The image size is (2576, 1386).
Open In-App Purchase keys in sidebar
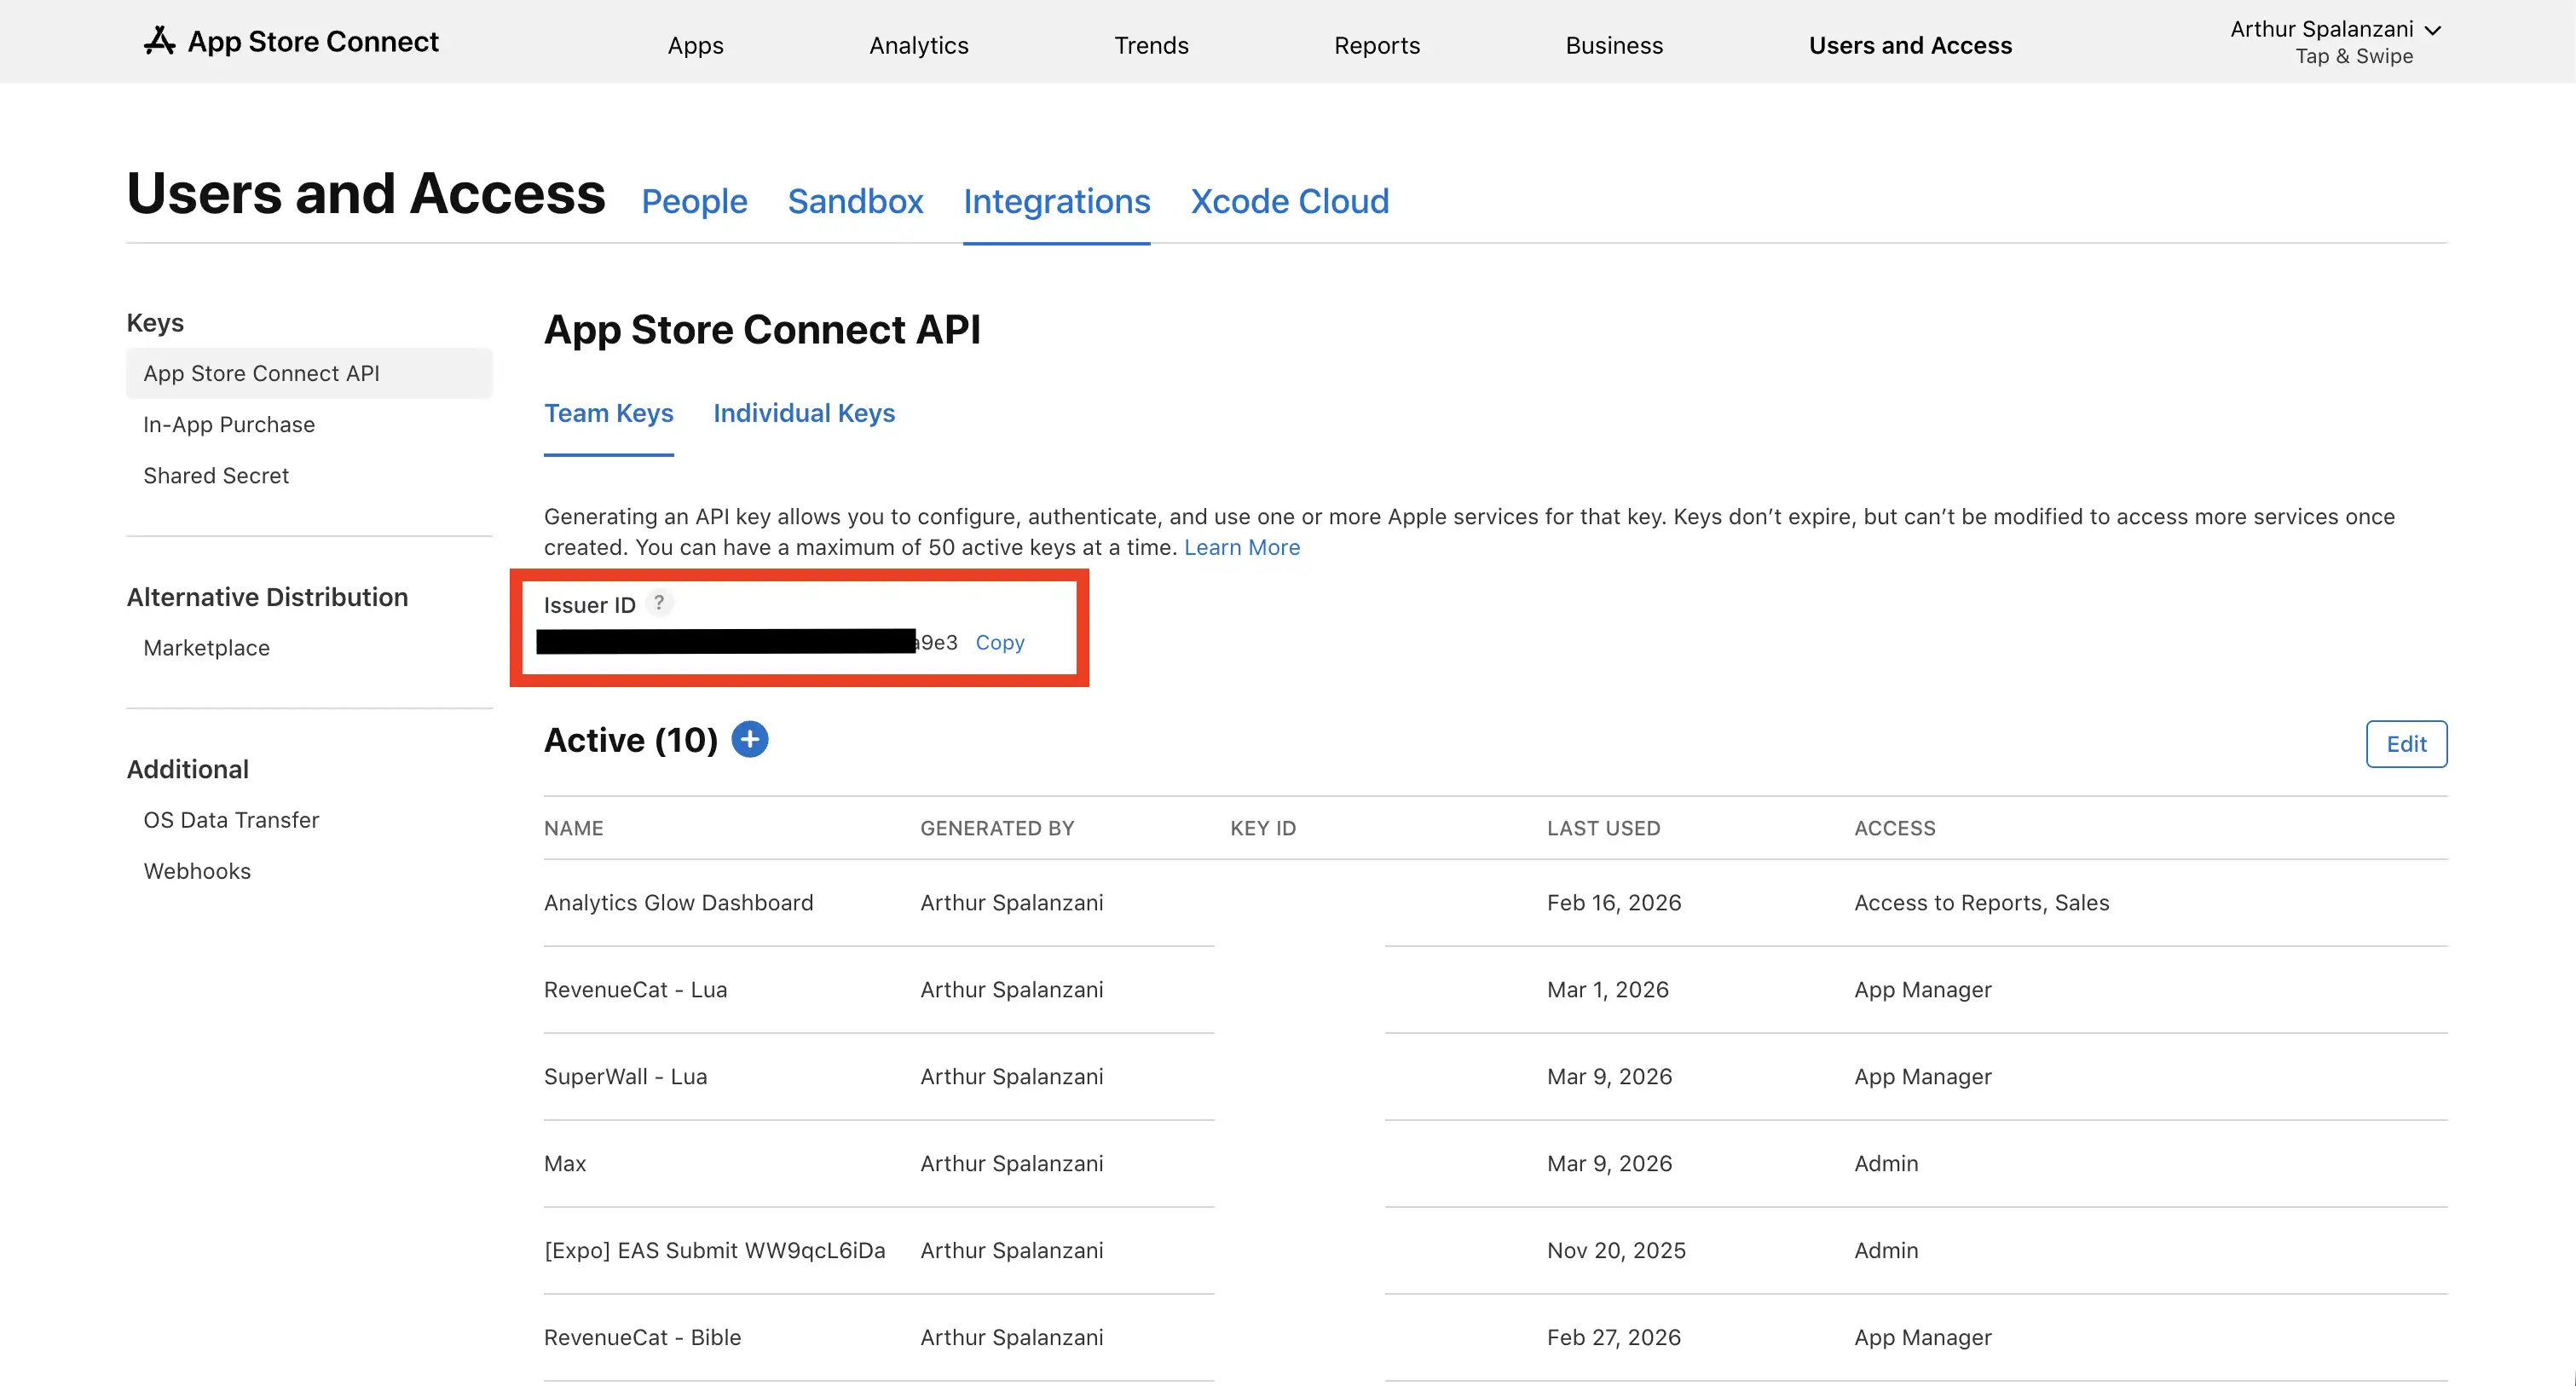pos(229,424)
